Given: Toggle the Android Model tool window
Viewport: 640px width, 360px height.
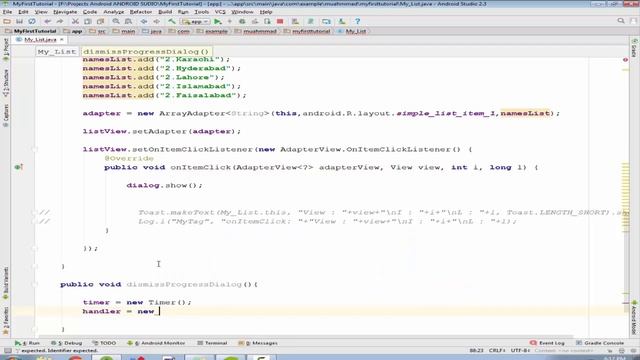Looking at the screenshot, I should point(634,317).
